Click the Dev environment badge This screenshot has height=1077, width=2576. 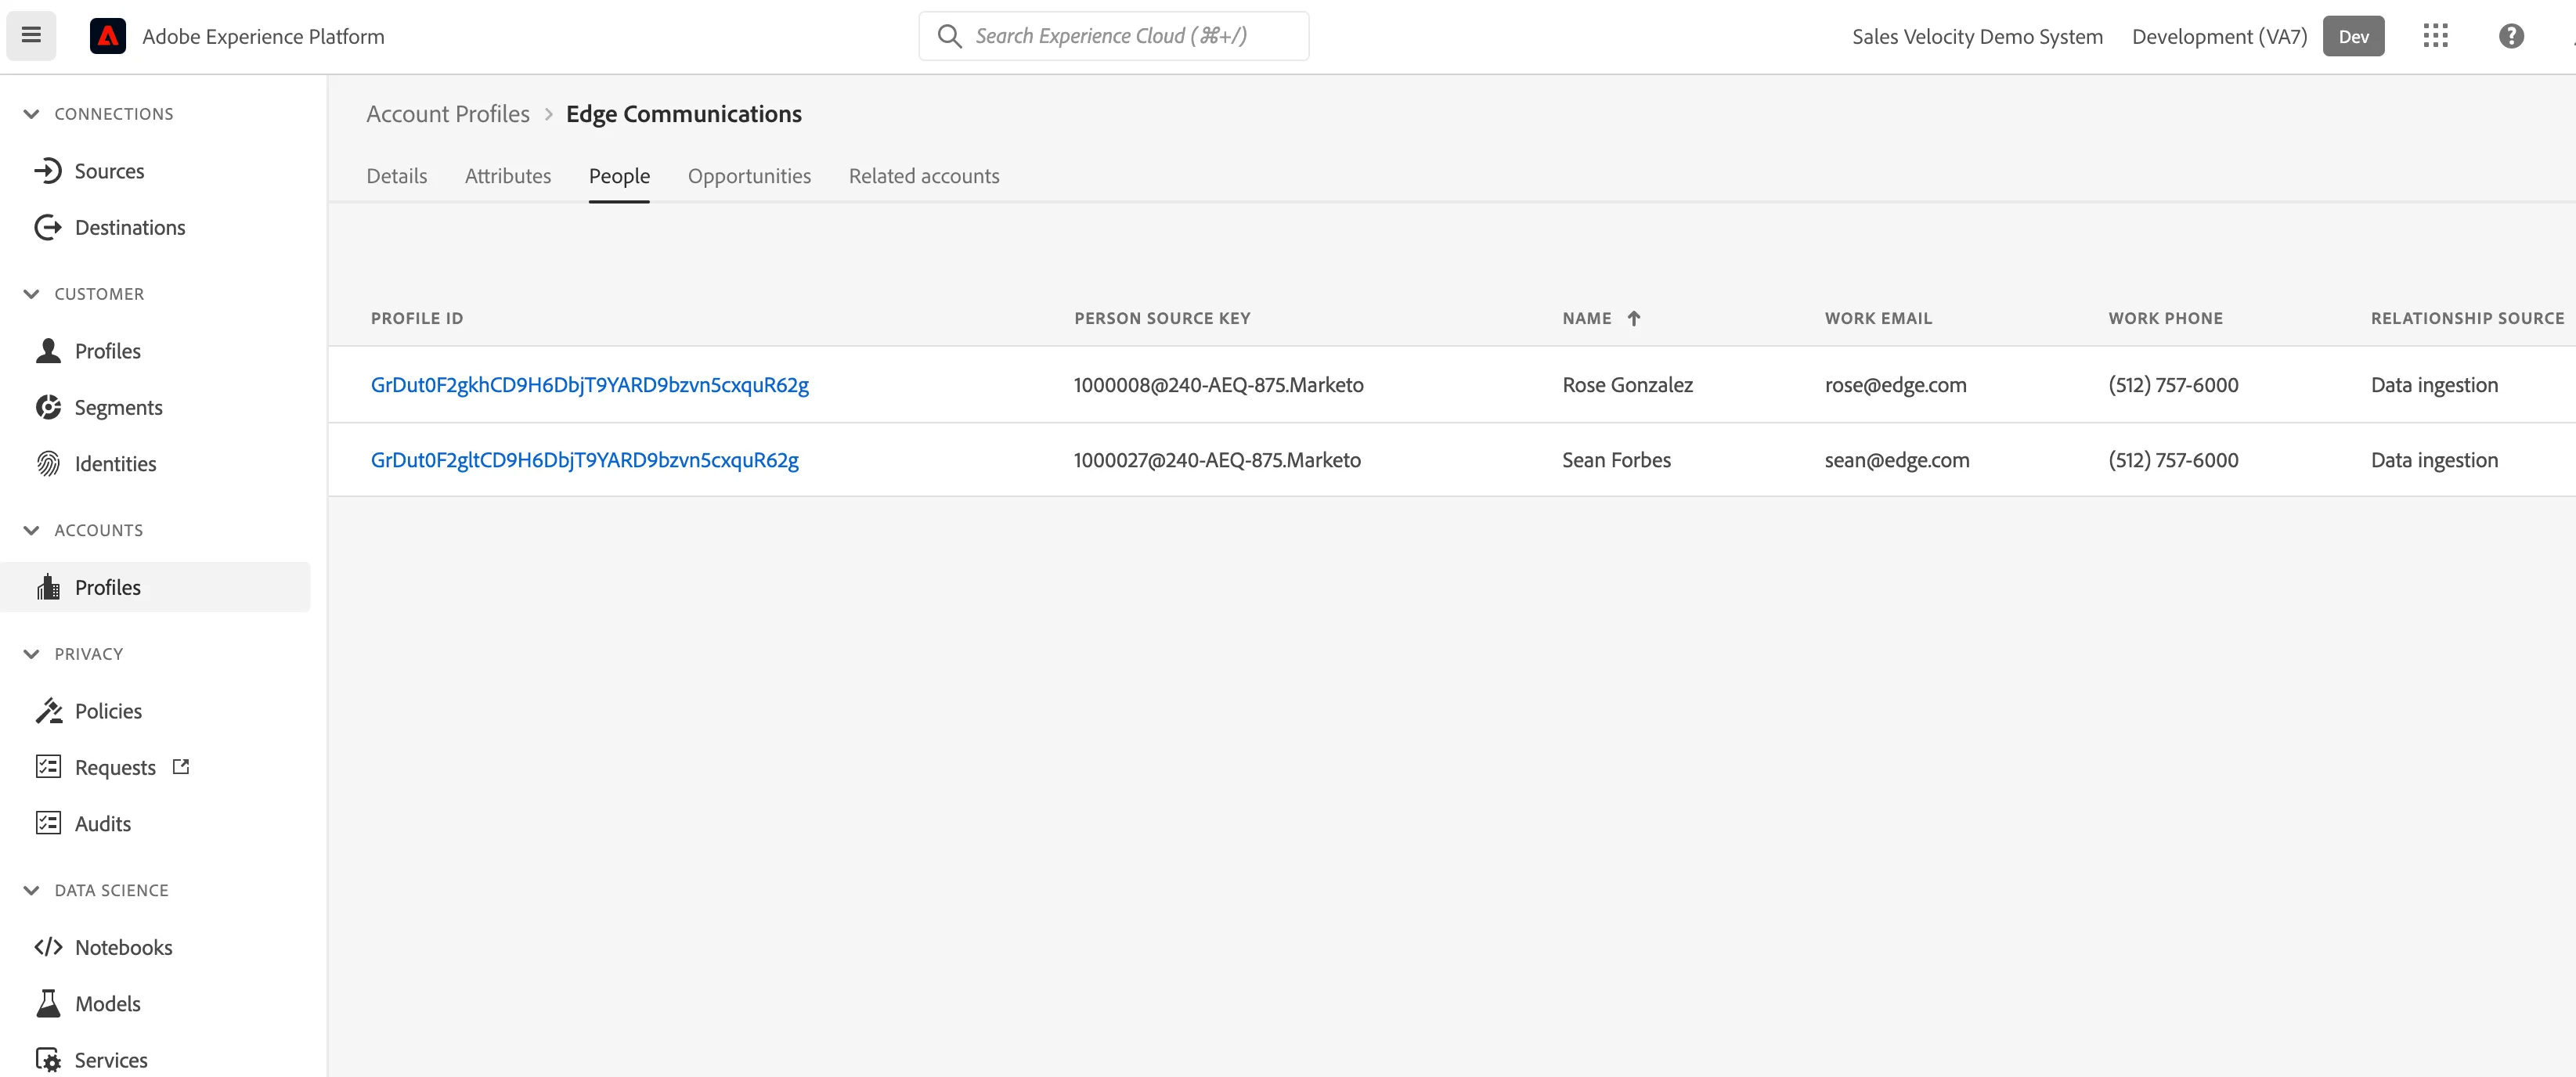2353,36
